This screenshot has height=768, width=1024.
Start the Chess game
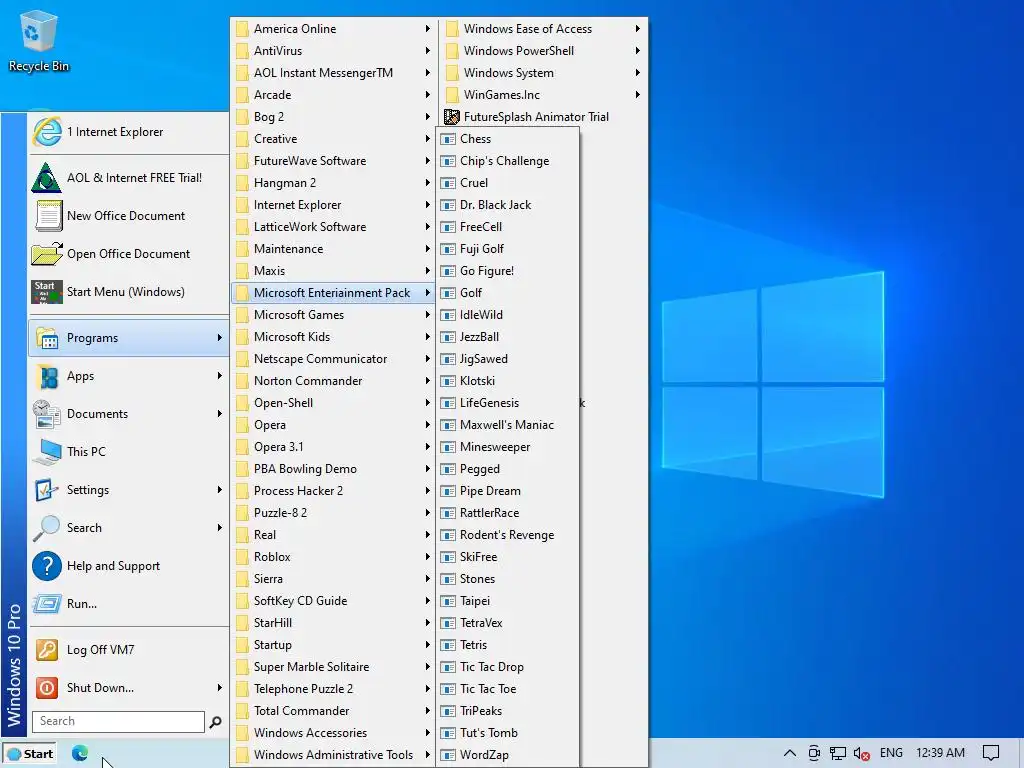tap(508, 139)
